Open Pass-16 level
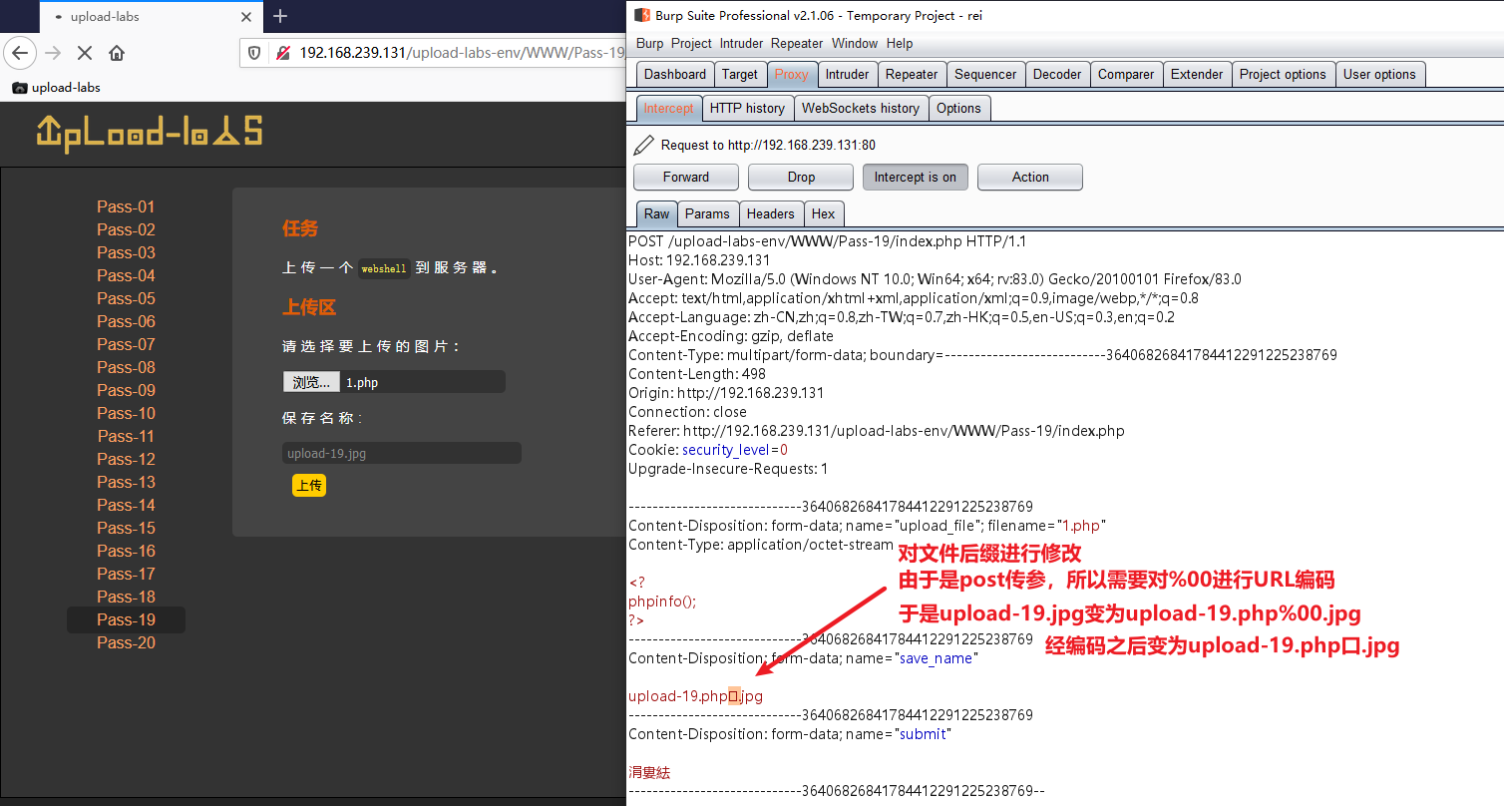The width and height of the screenshot is (1504, 806). [x=126, y=551]
